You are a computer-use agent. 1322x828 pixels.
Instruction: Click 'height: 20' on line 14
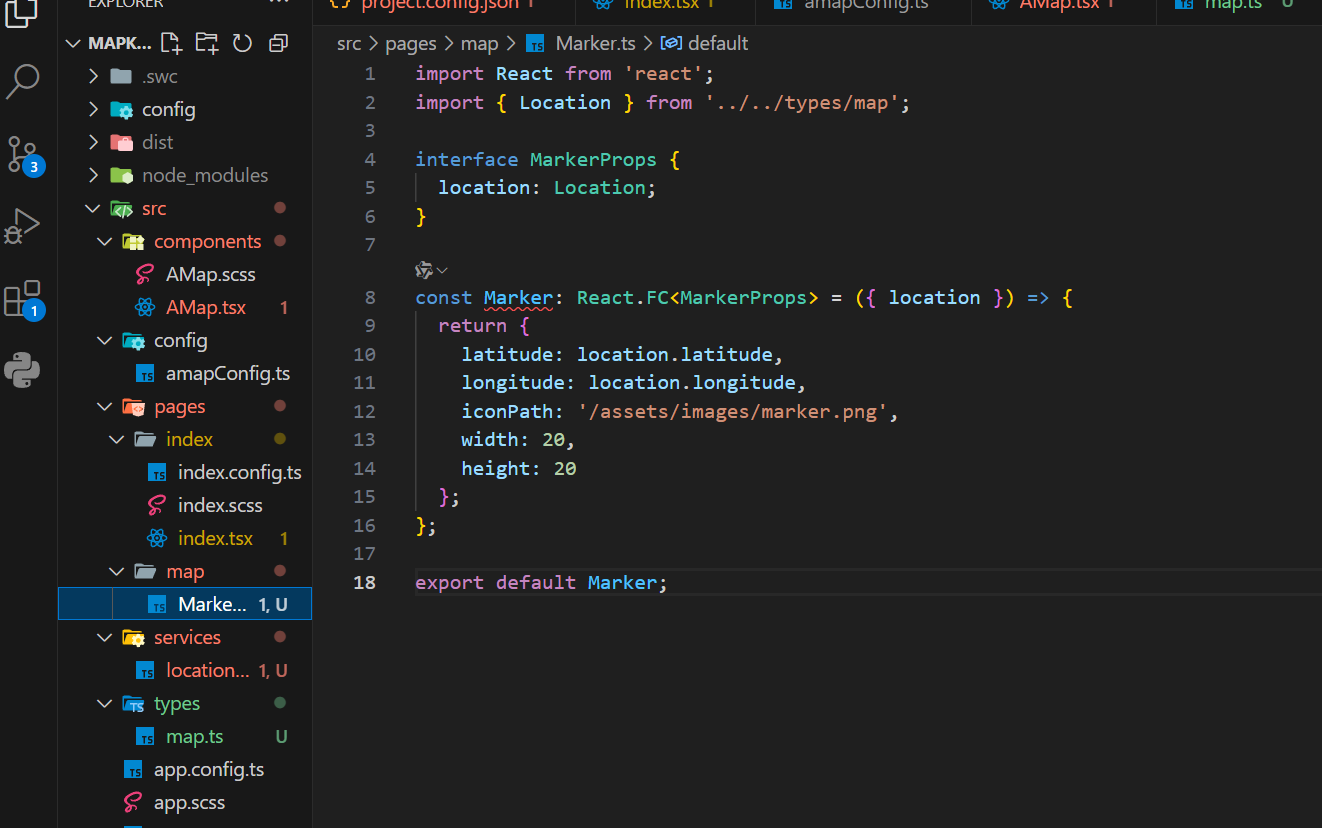click(x=518, y=469)
